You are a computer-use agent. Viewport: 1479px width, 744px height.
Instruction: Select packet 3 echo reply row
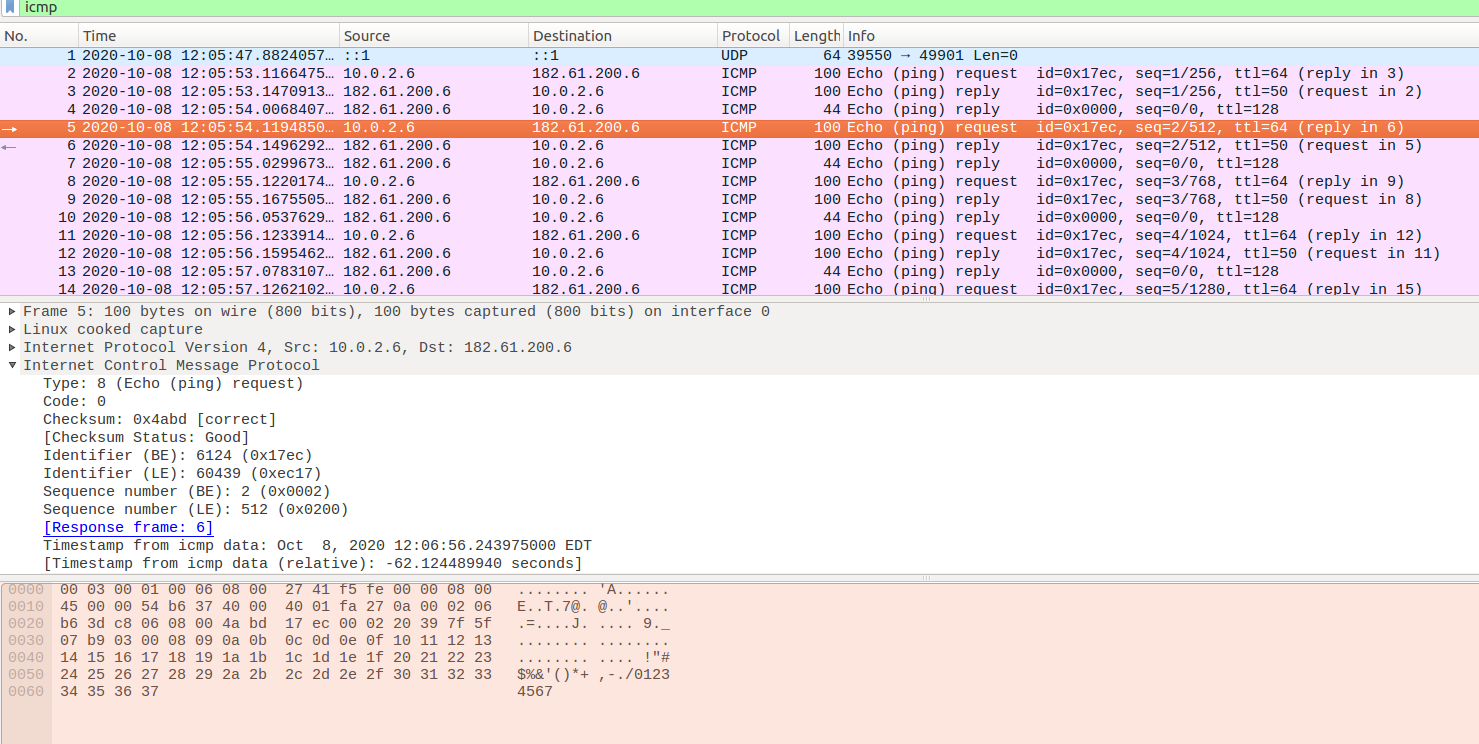pyautogui.click(x=739, y=92)
